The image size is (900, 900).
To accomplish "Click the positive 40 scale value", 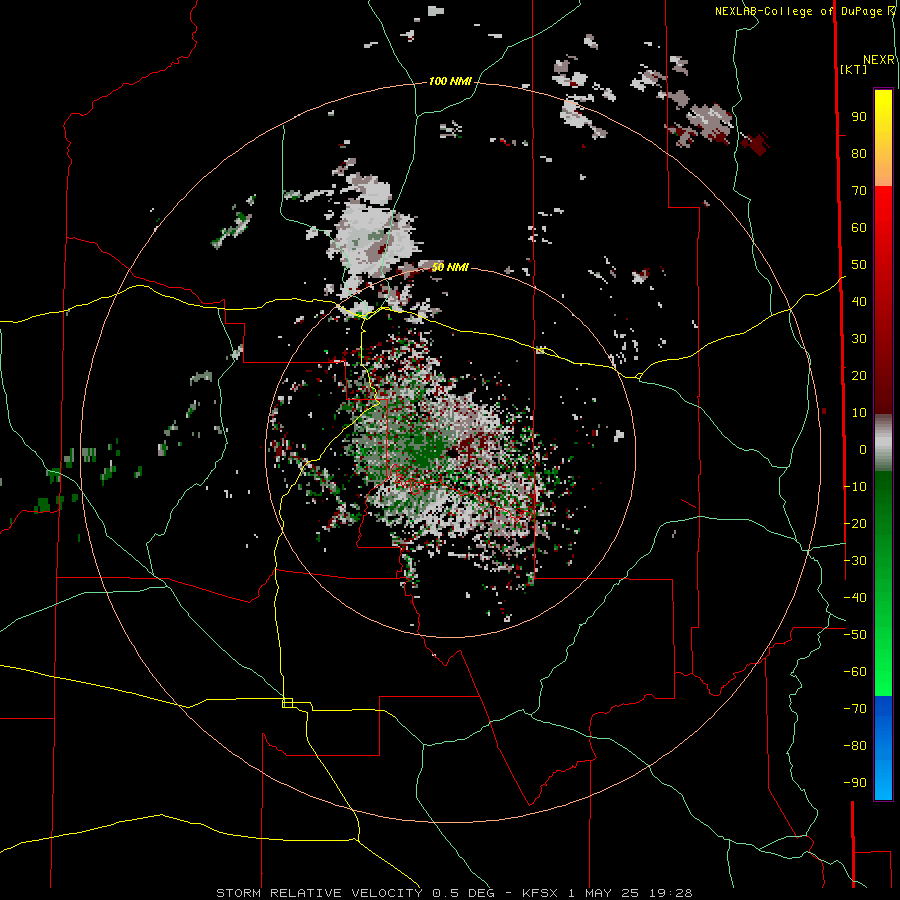I will coord(859,302).
